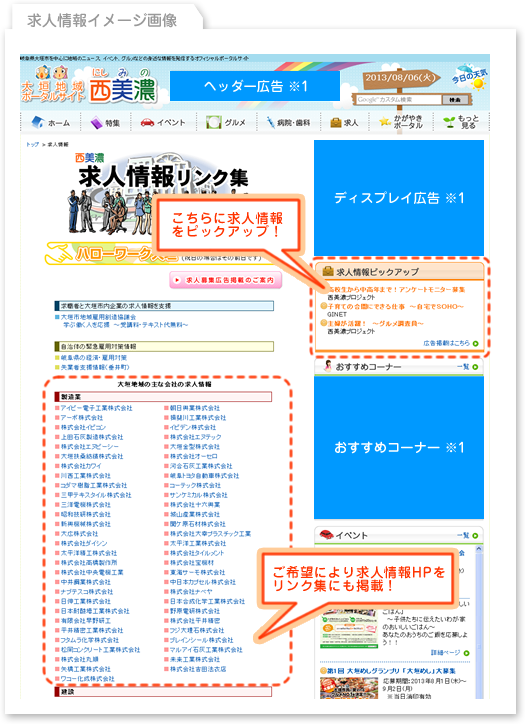Open the 特集 diamond icon menu item

pos(96,122)
